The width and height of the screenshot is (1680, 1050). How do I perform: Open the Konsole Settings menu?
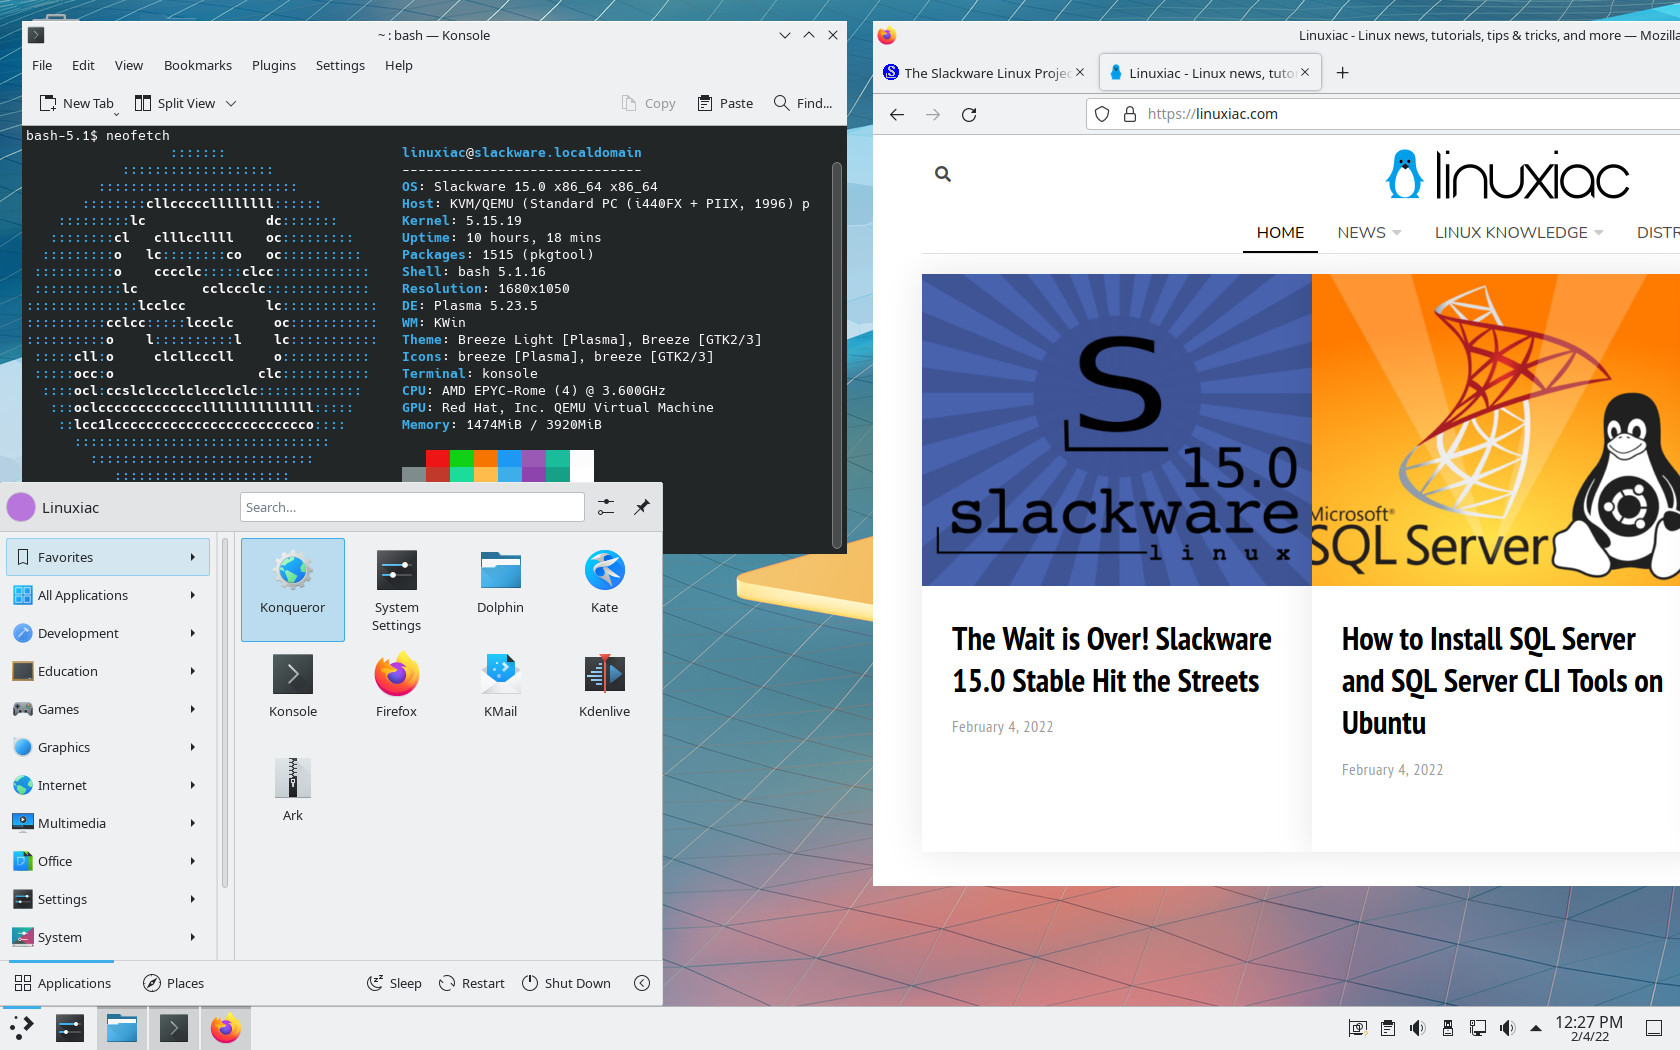pos(340,65)
